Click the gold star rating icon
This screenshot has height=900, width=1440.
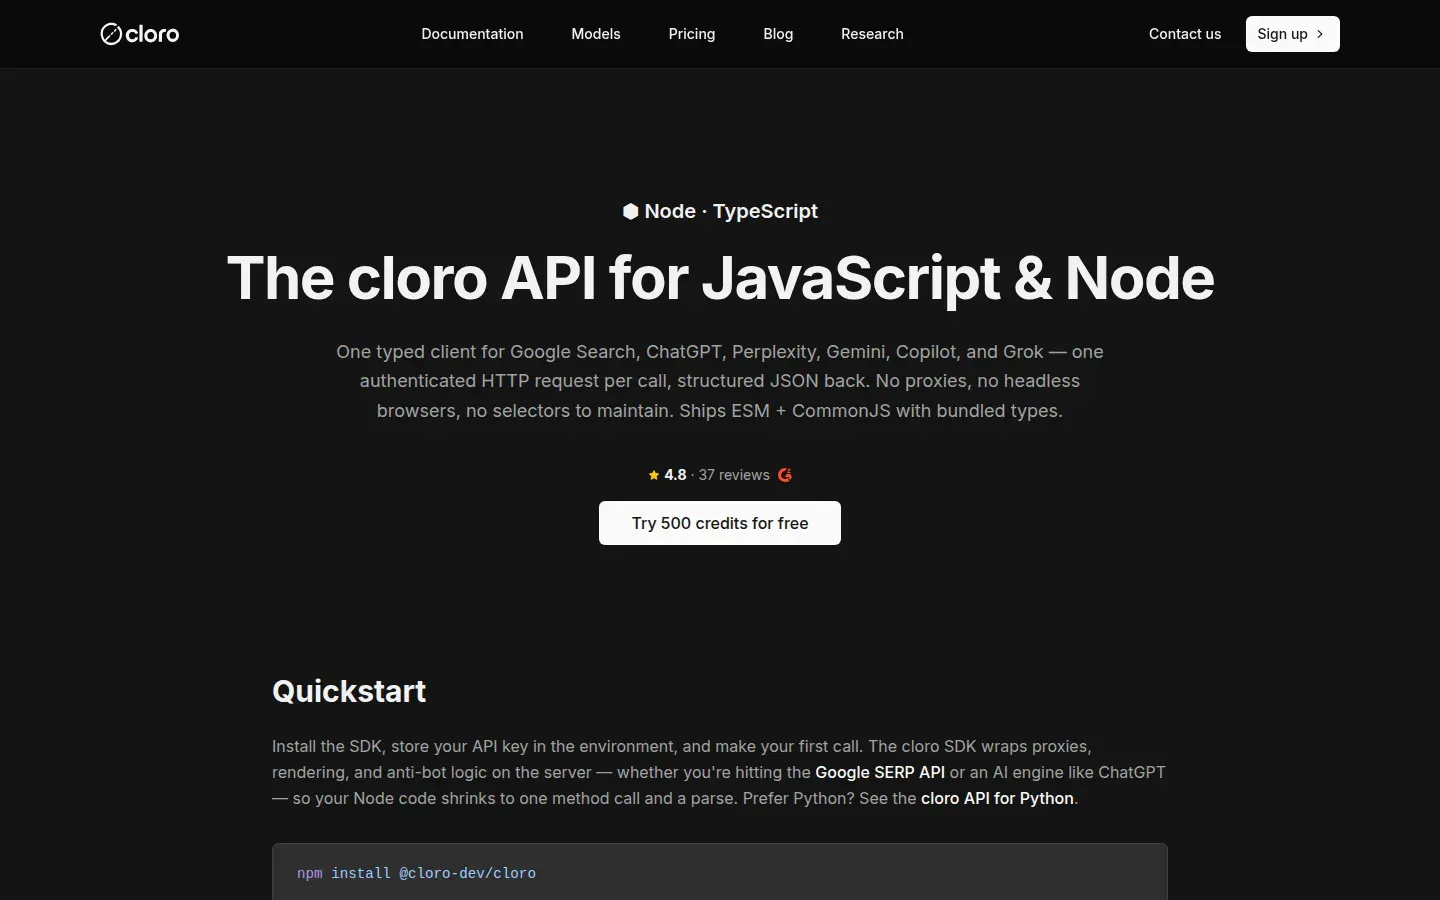point(654,475)
